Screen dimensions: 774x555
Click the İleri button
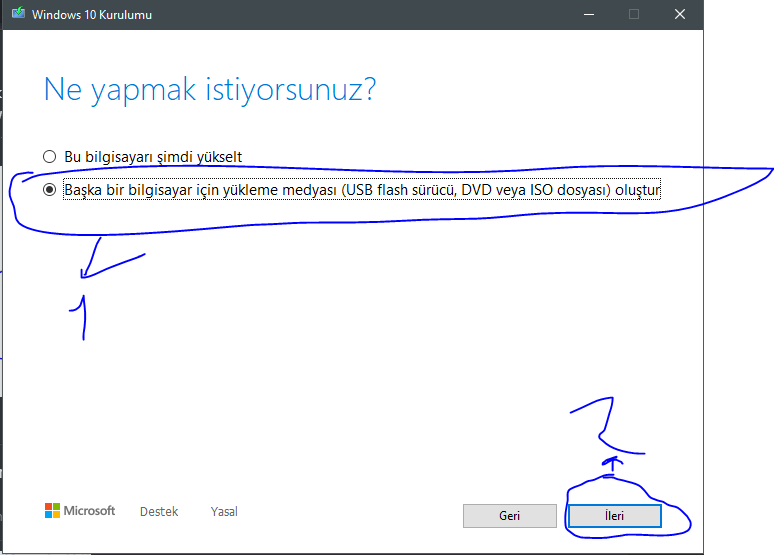tap(615, 516)
